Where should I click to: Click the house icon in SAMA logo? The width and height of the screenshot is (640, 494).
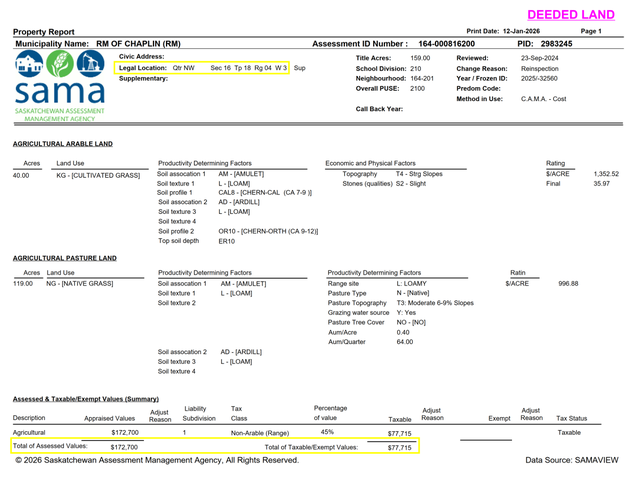pos(29,67)
